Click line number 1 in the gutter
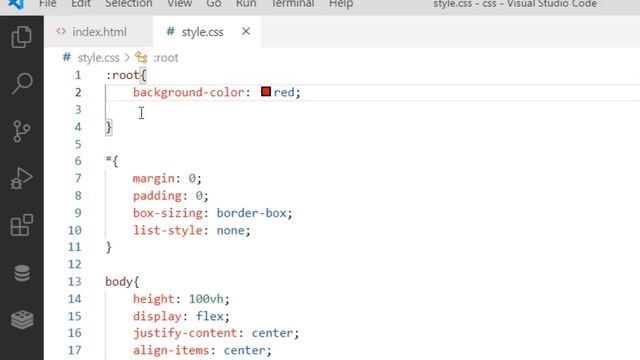Viewport: 640px width, 360px height. (78, 75)
